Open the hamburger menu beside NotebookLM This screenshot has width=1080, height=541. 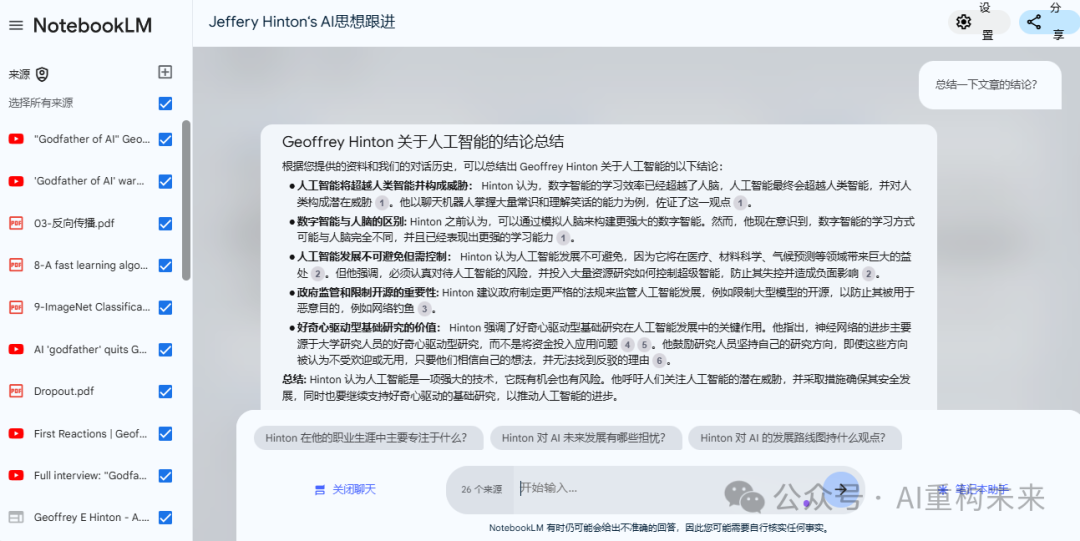pyautogui.click(x=16, y=25)
